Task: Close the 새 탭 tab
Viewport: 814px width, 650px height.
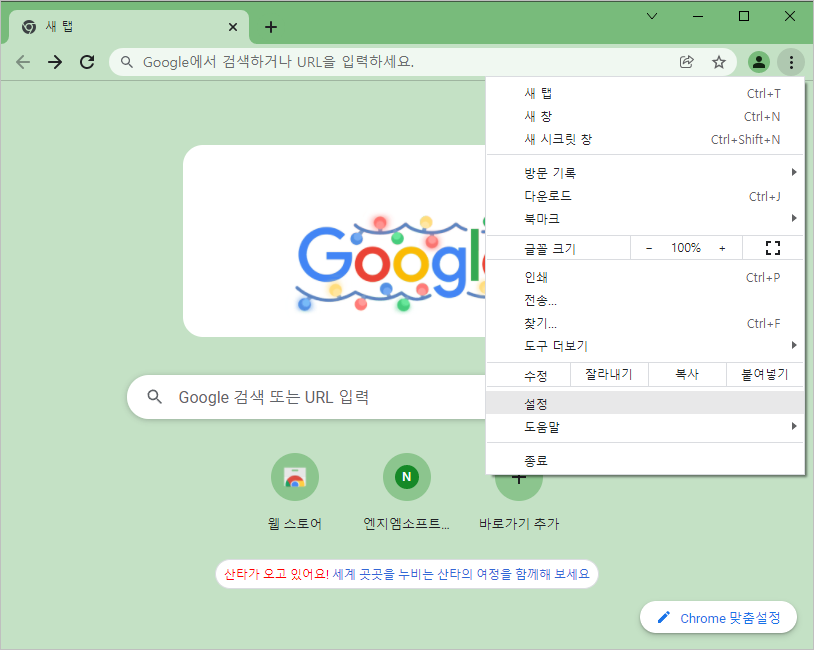Action: tap(233, 27)
